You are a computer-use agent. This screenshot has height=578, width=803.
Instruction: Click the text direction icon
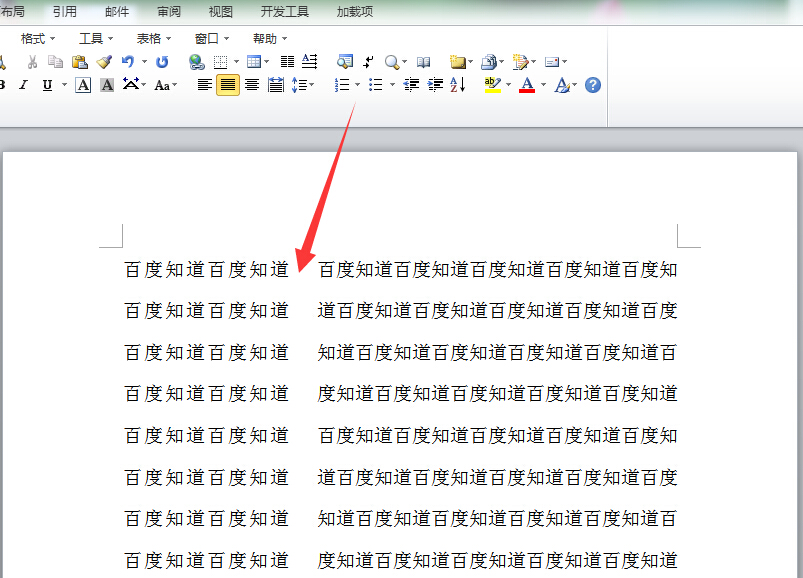tap(310, 61)
